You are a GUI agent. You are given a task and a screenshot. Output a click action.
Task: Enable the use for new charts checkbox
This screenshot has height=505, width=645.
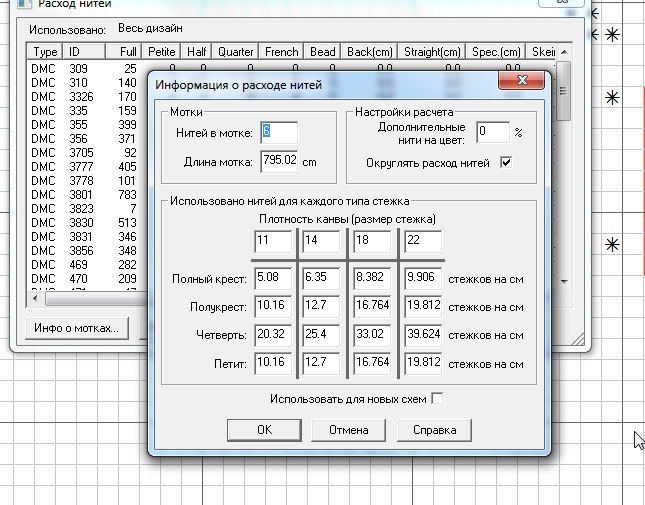435,399
